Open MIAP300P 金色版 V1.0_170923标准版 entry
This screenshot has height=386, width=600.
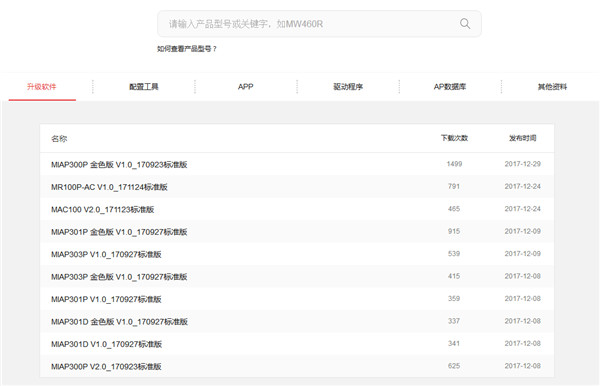click(119, 164)
